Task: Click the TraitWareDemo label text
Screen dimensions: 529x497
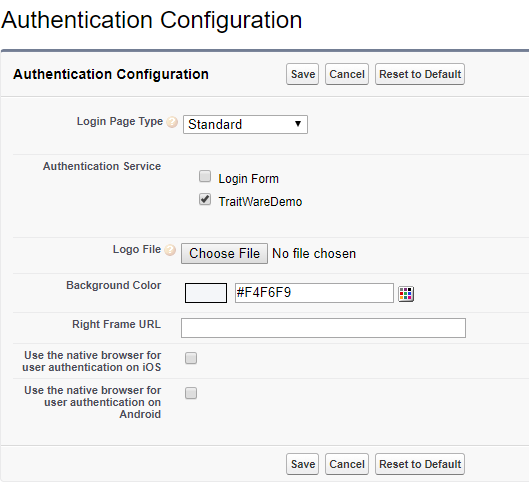Action: (260, 202)
